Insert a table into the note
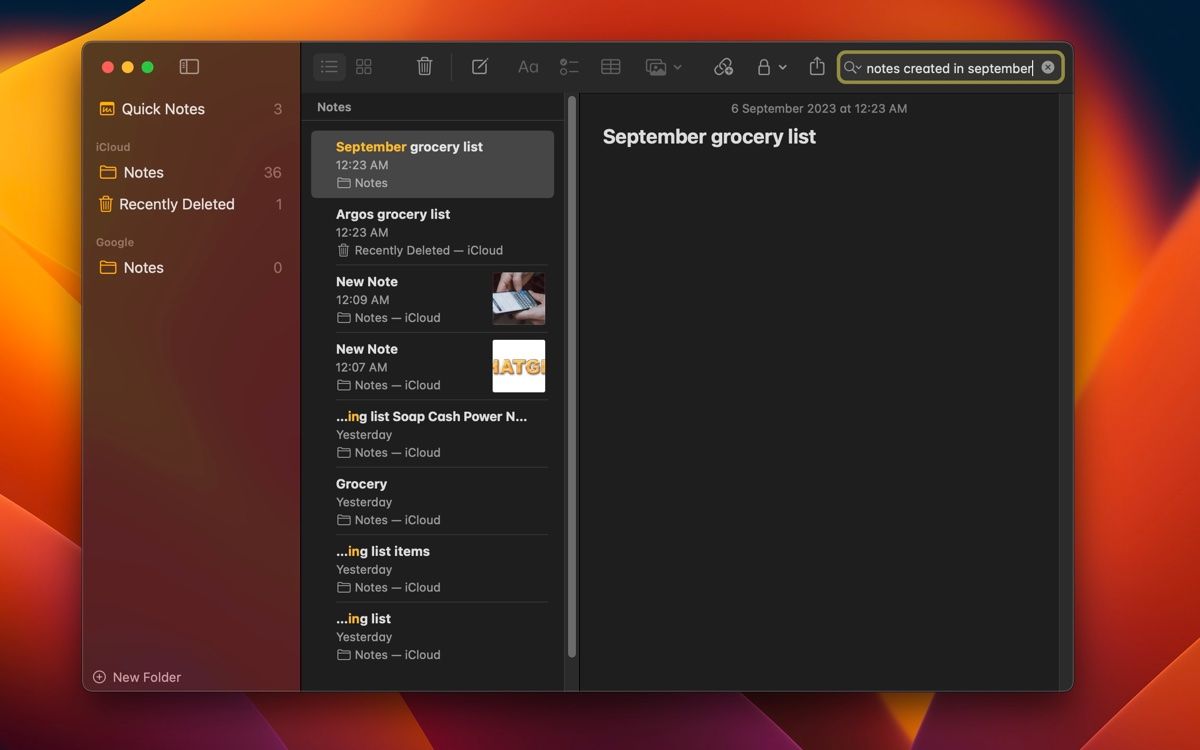This screenshot has height=750, width=1200. pos(611,67)
